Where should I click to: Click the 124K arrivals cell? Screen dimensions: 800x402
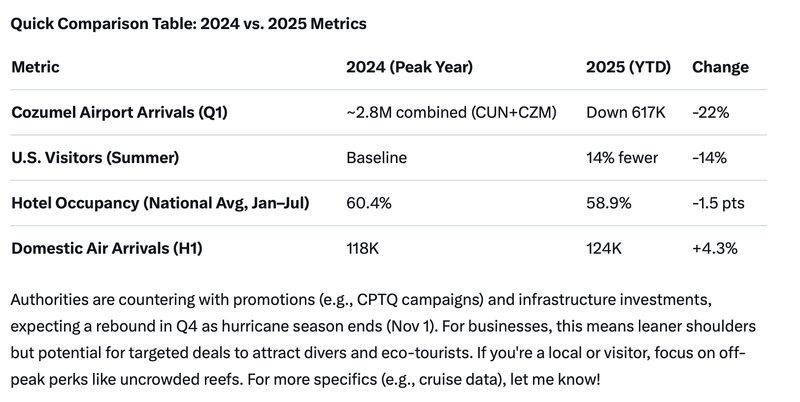point(605,248)
